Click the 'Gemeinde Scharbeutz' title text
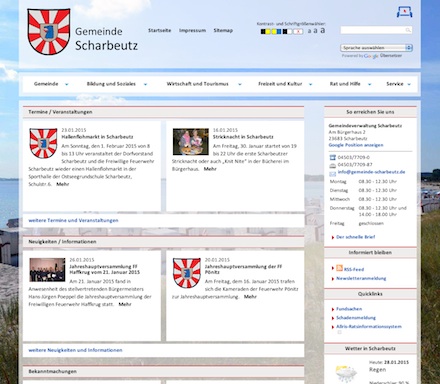440x384 pixels. (x=106, y=39)
